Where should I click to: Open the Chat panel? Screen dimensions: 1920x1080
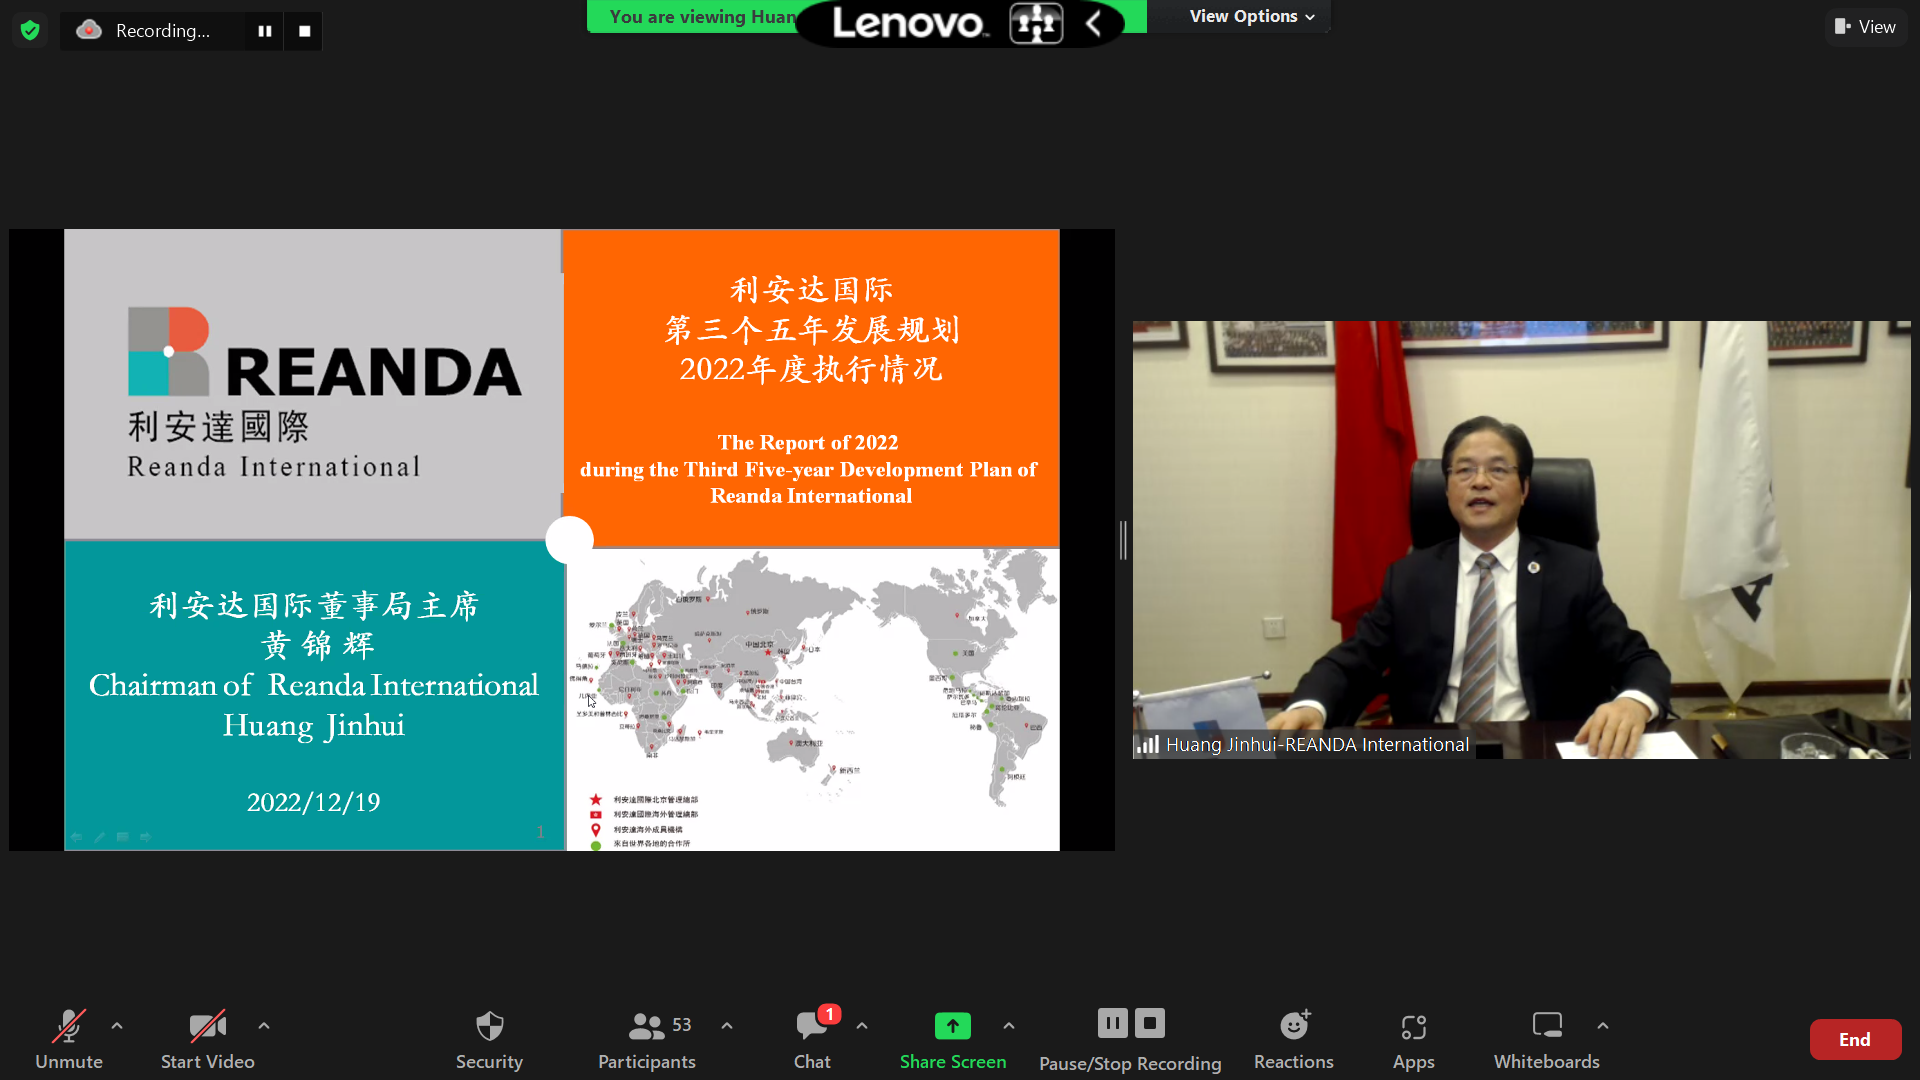click(x=812, y=1040)
